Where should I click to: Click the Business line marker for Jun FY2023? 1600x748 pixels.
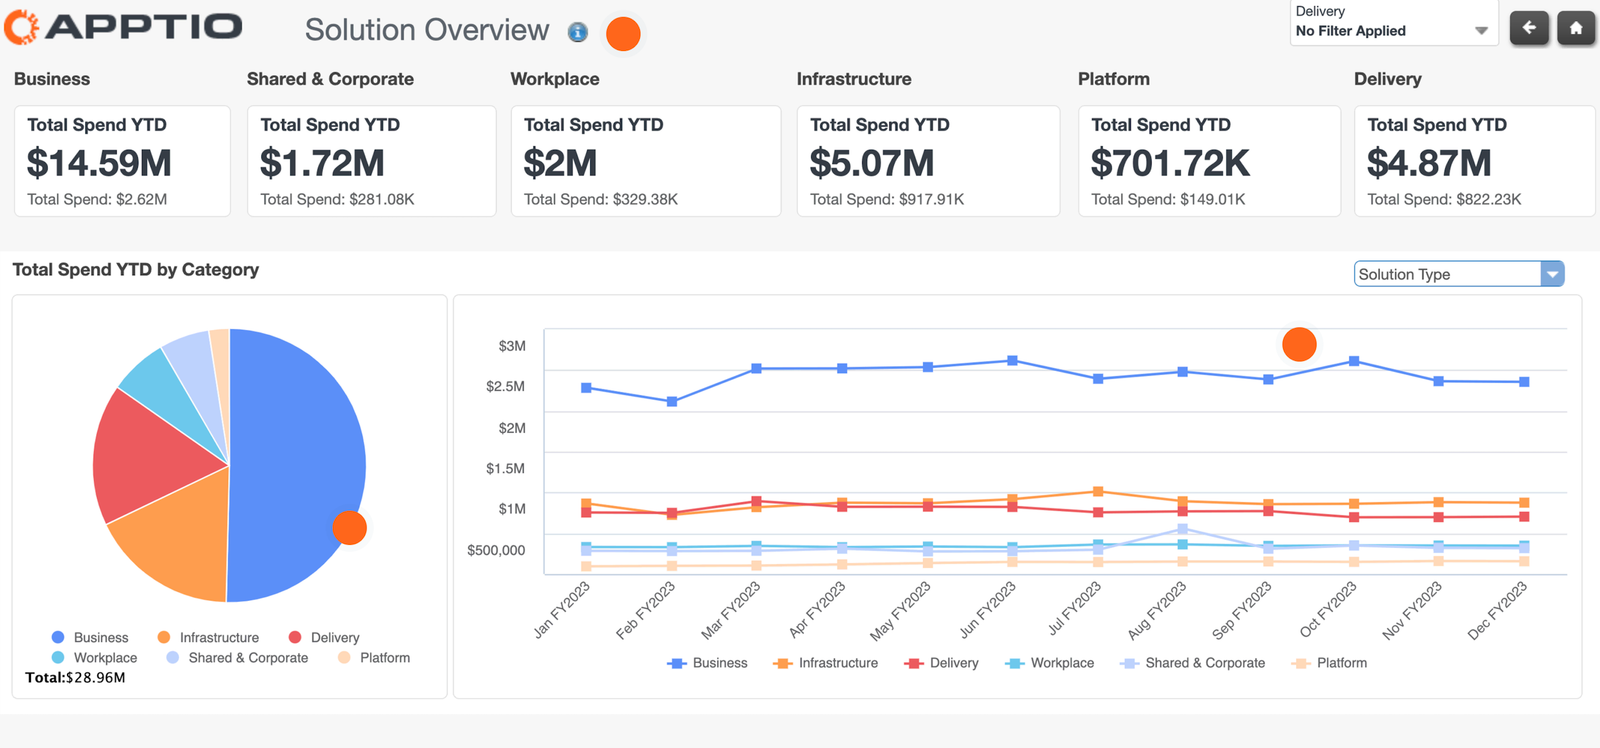[x=1012, y=360]
